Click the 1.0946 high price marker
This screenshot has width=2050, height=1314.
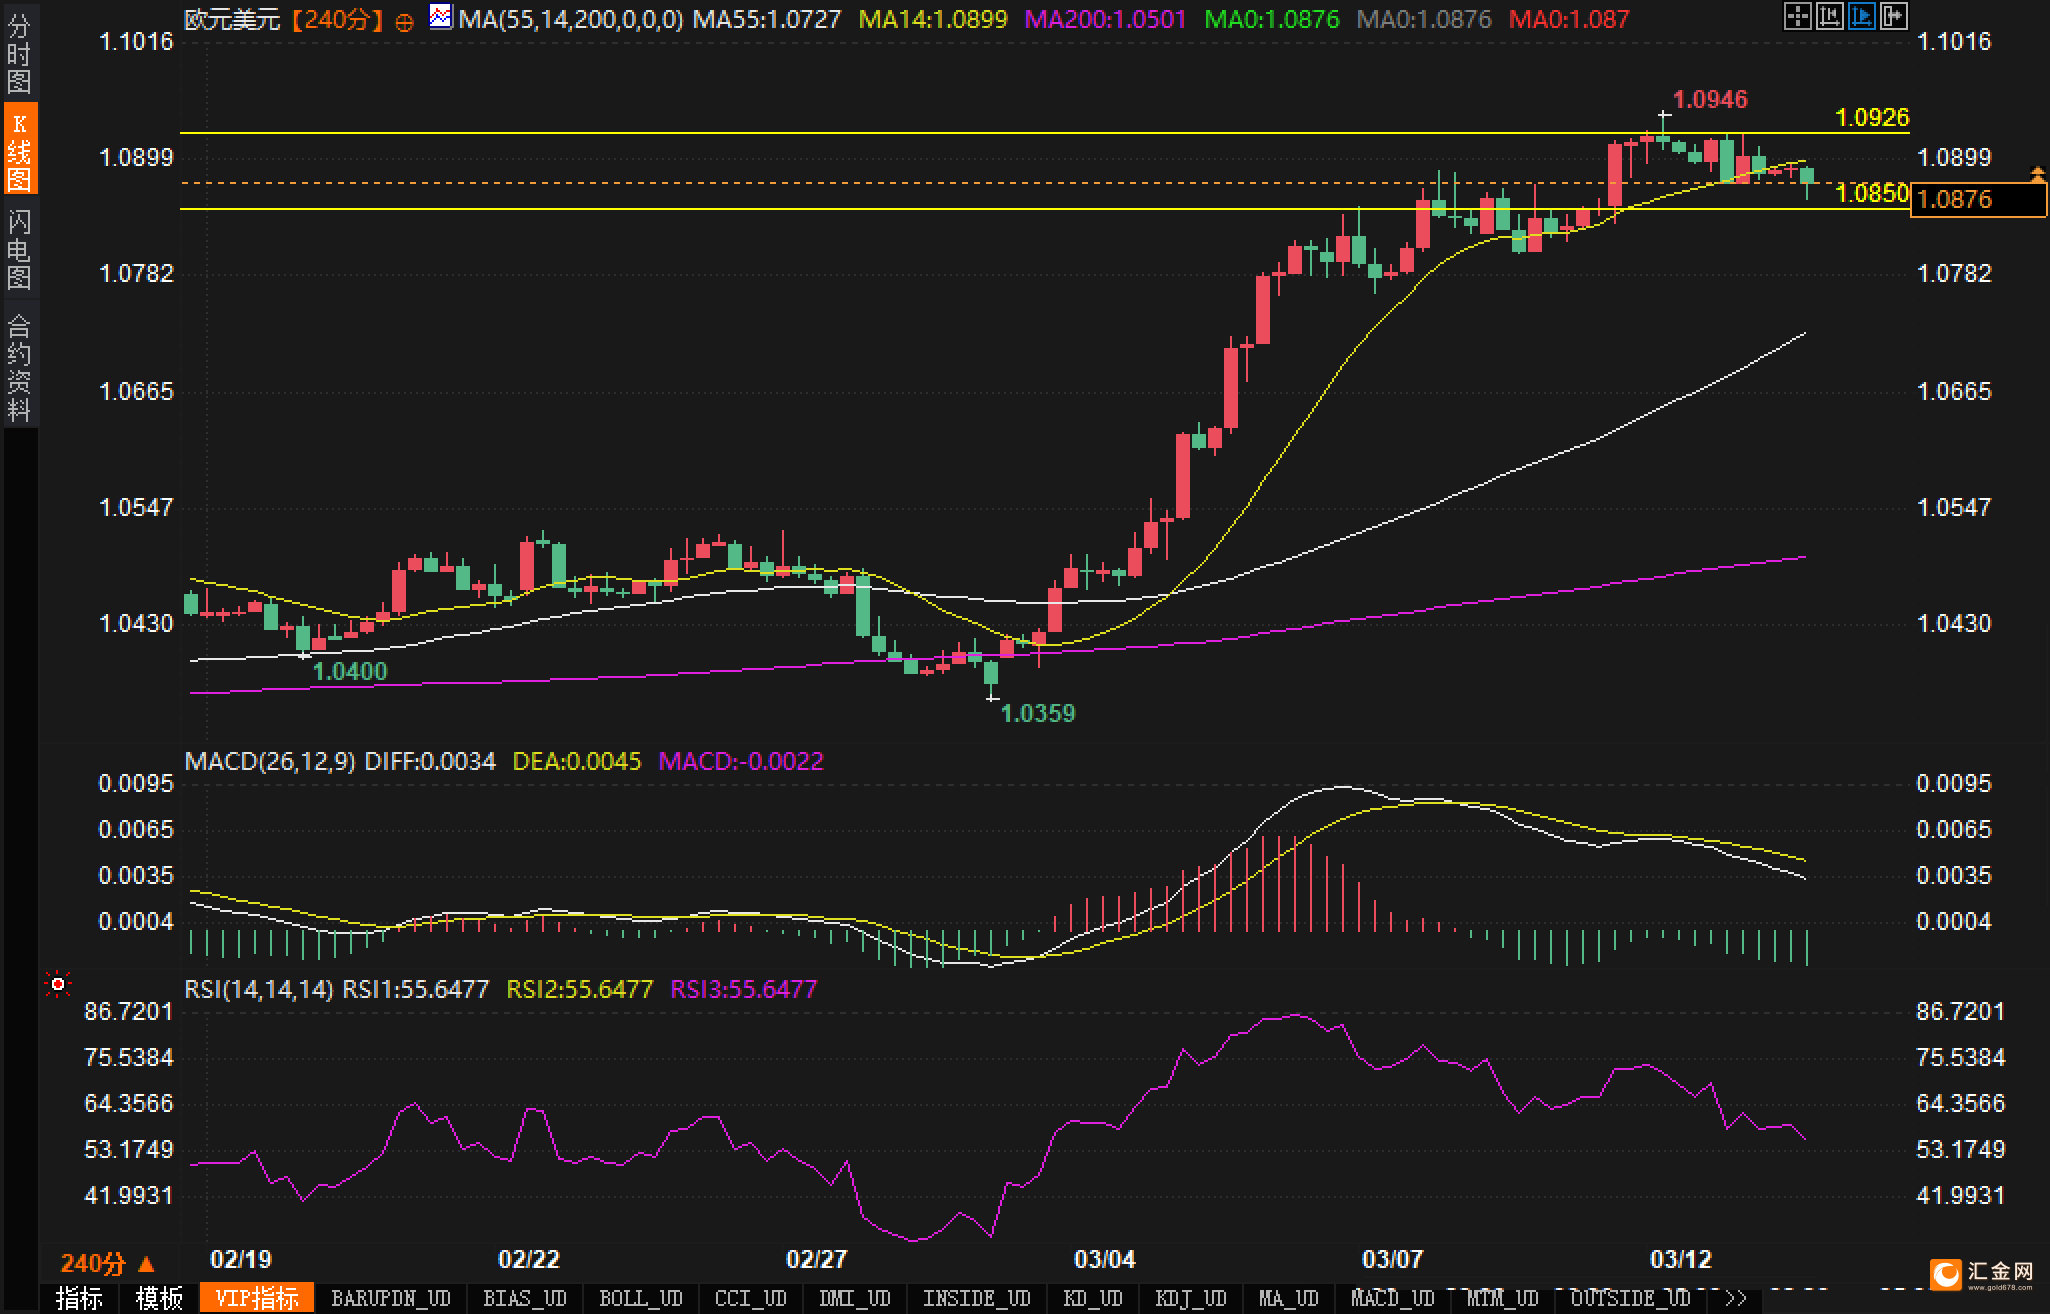(1710, 99)
